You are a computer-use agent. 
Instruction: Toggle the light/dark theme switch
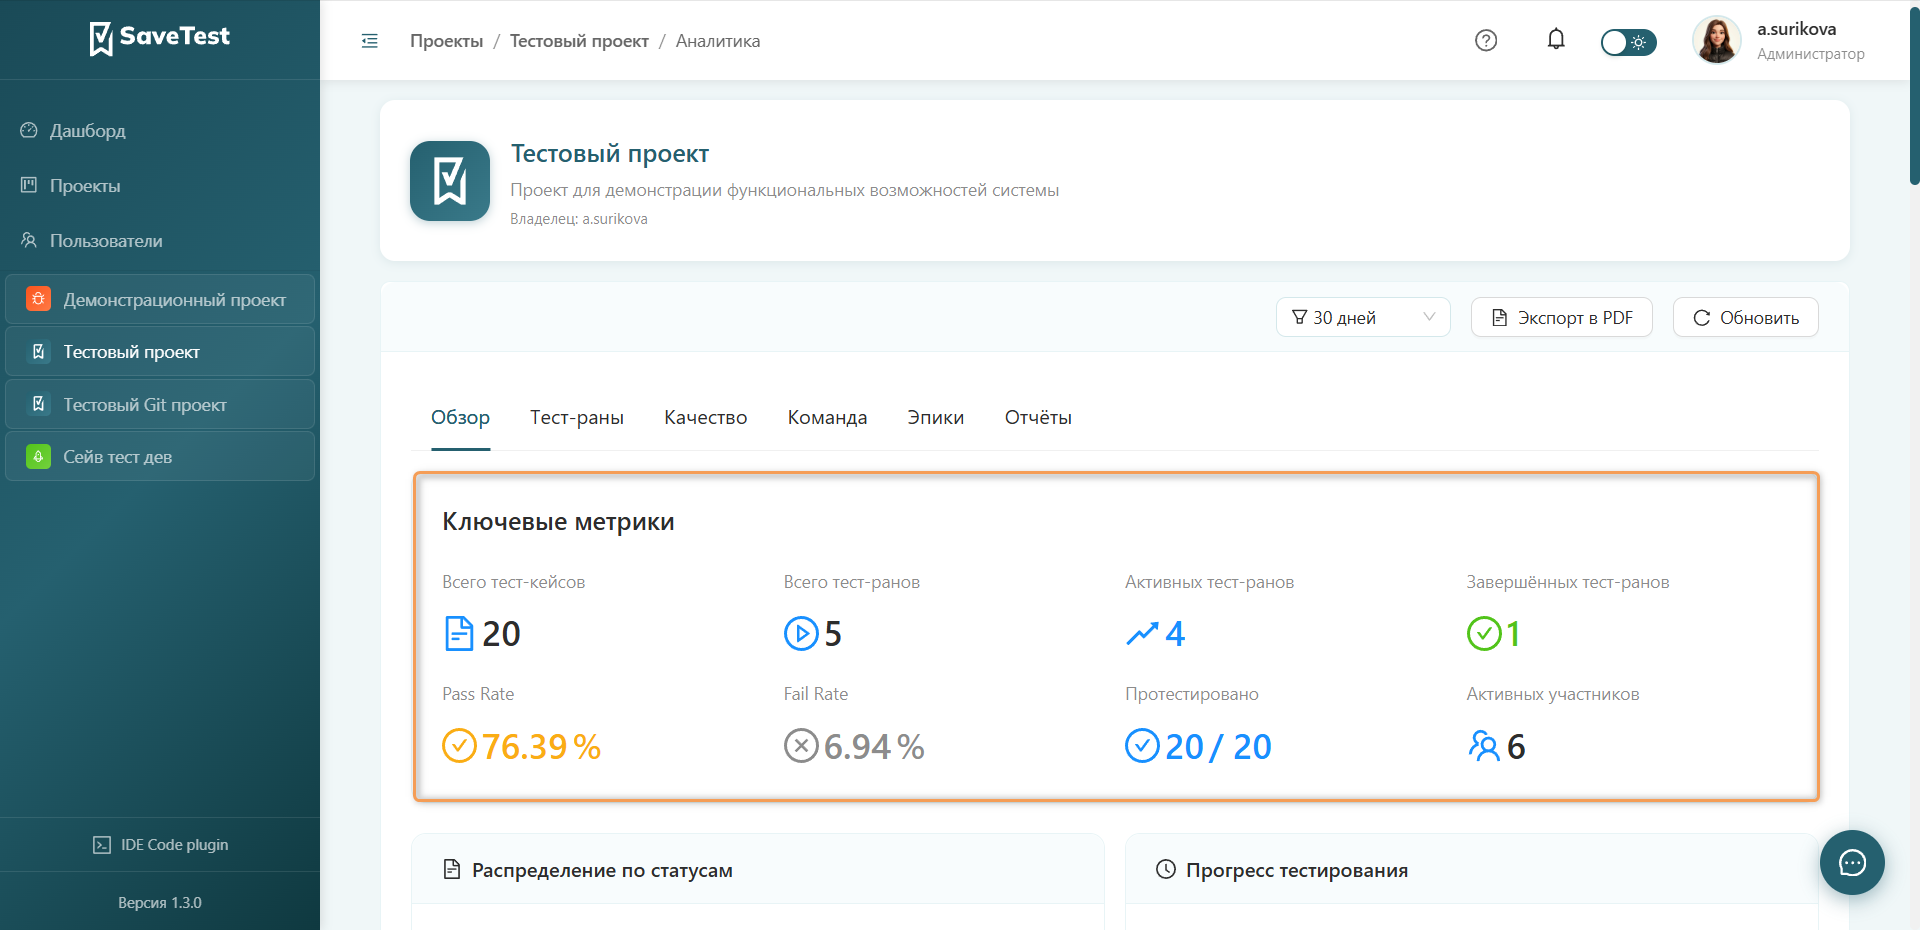tap(1628, 42)
